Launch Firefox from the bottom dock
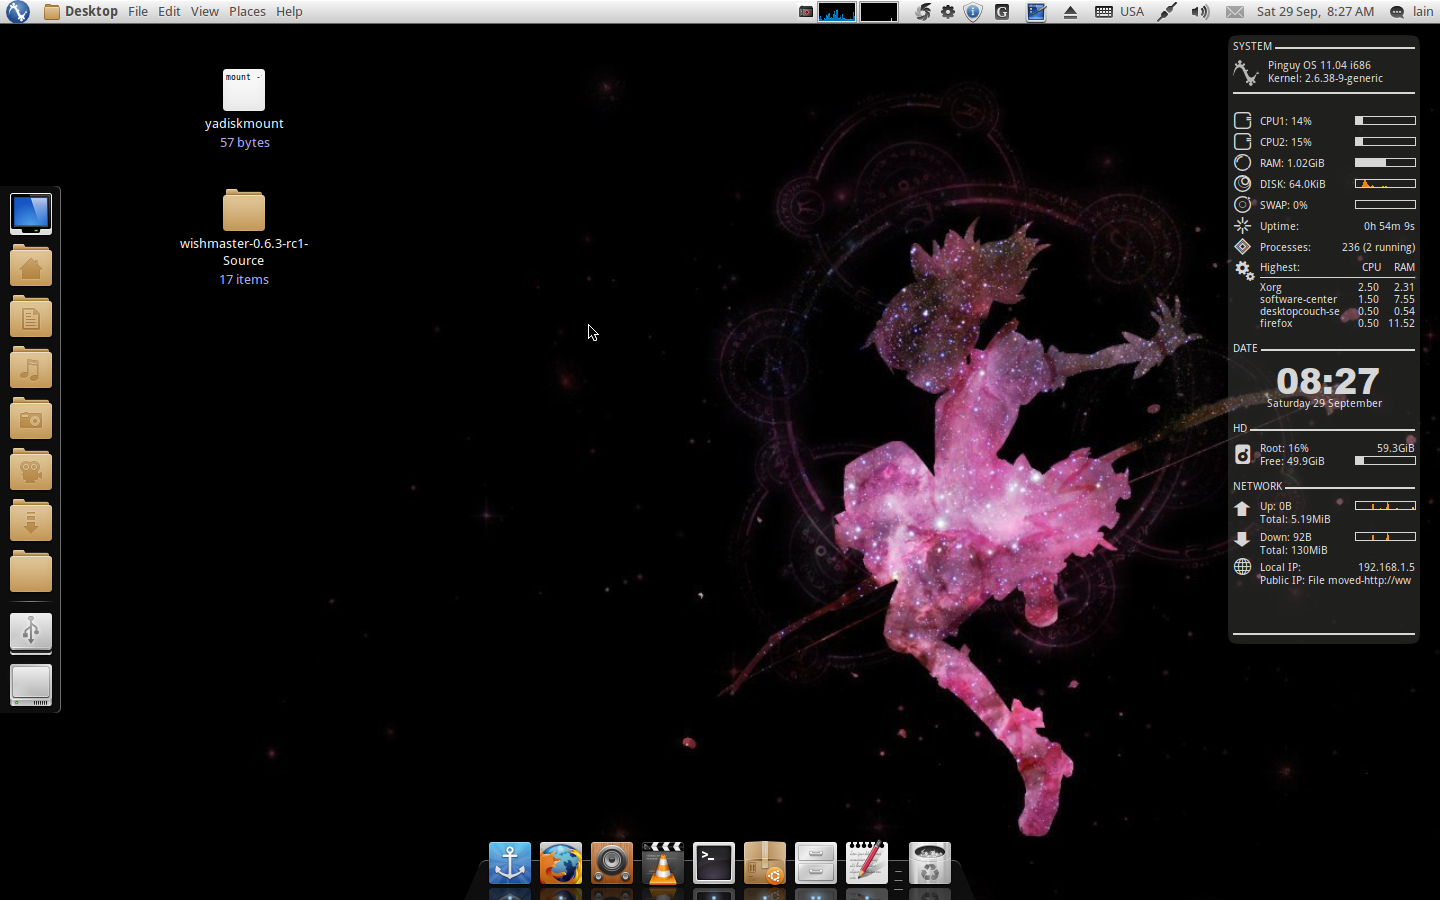The image size is (1440, 900). [560, 863]
